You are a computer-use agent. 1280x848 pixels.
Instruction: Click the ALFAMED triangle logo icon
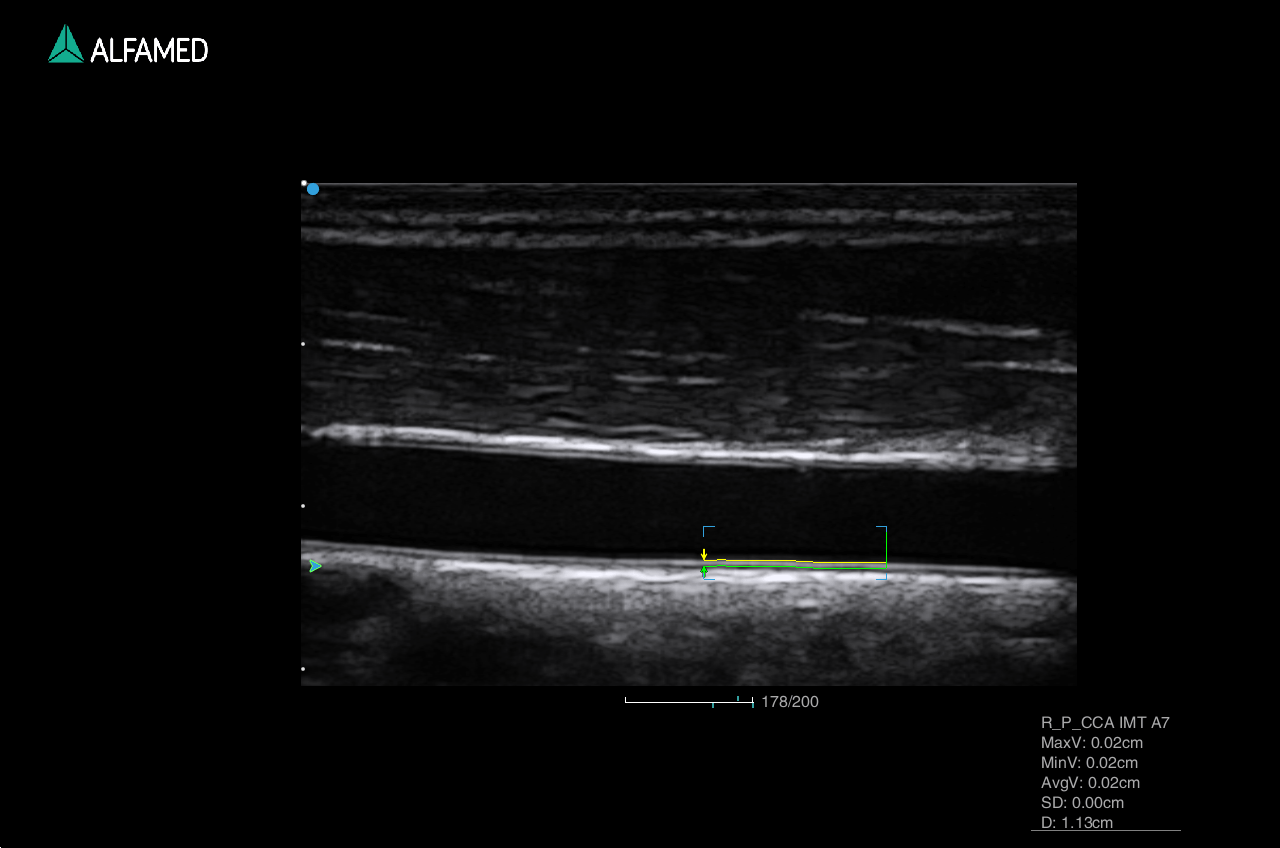[x=66, y=45]
